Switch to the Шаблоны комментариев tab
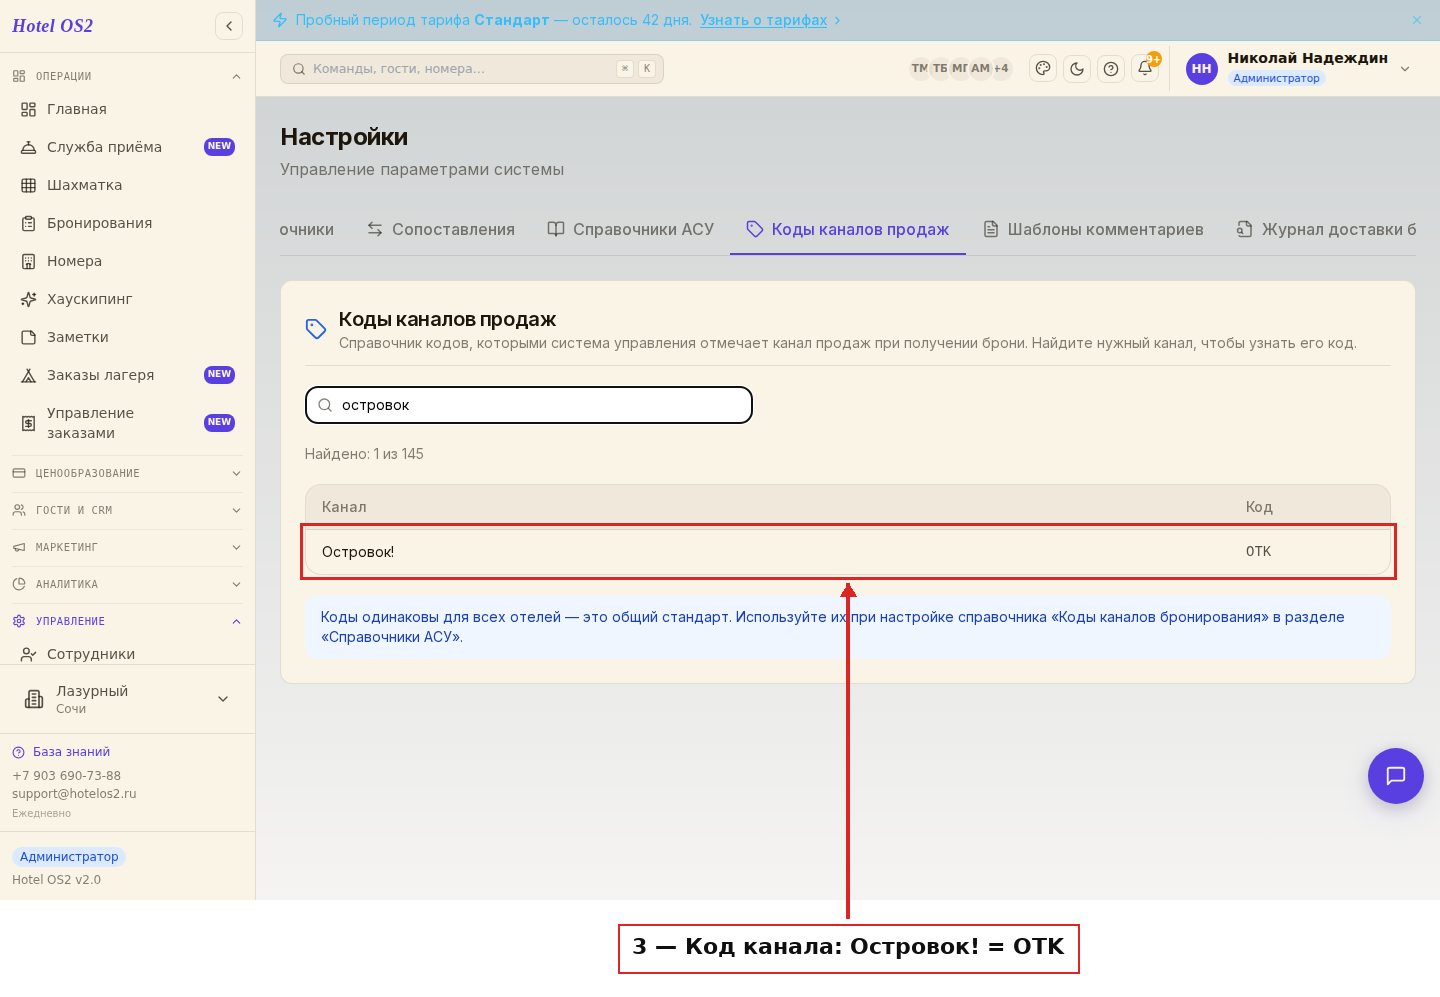1440x997 pixels. click(1093, 229)
